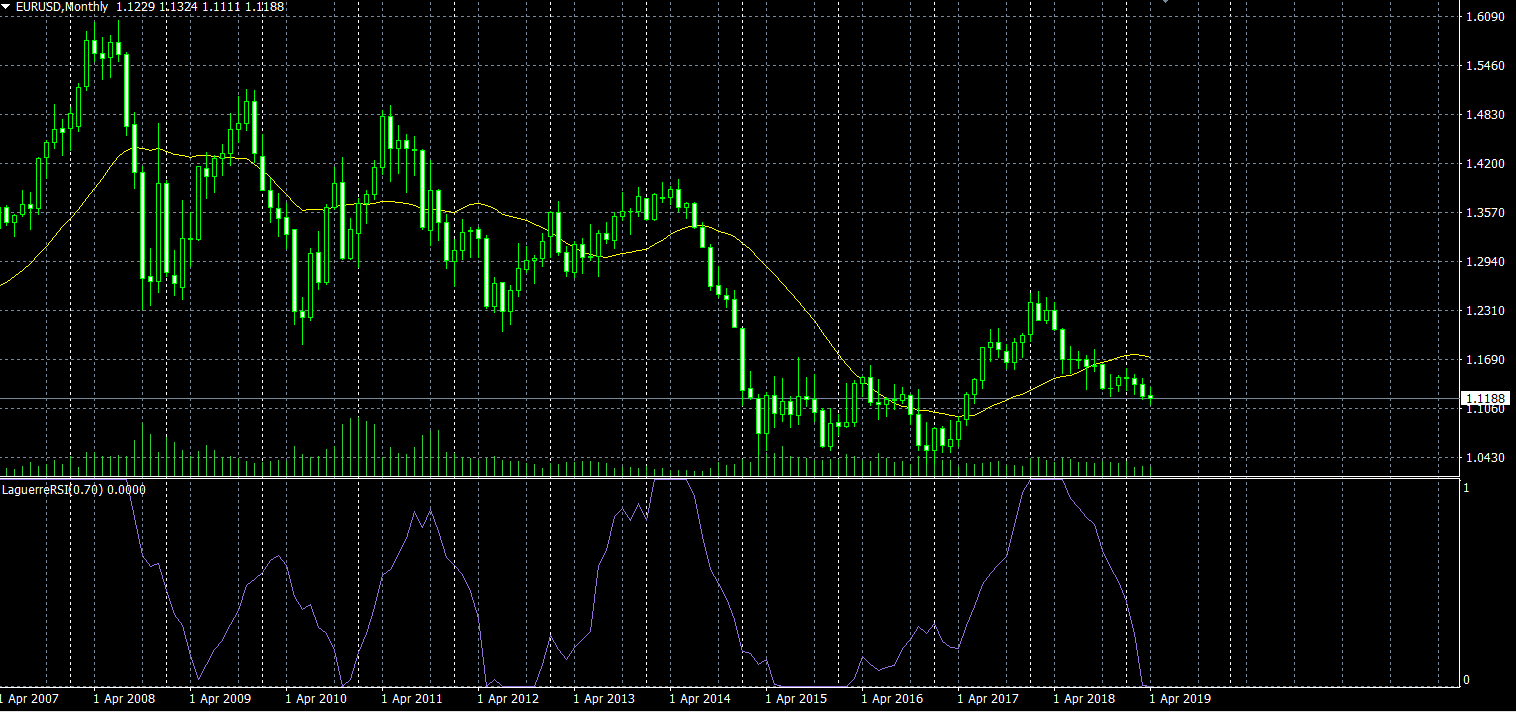
Task: Click the triangle arrow beside EURUSD,Monthly
Action: (6, 7)
